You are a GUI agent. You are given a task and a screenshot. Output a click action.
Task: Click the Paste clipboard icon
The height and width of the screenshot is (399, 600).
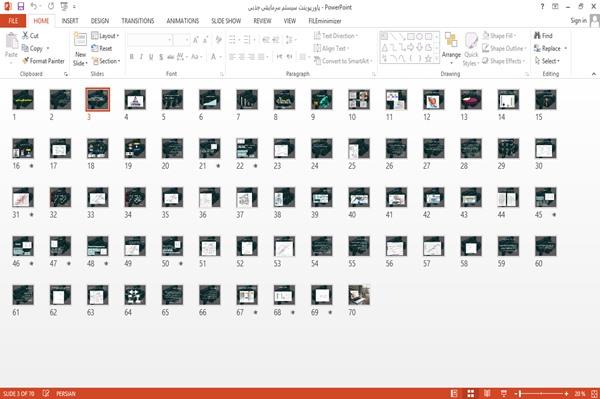(x=11, y=41)
